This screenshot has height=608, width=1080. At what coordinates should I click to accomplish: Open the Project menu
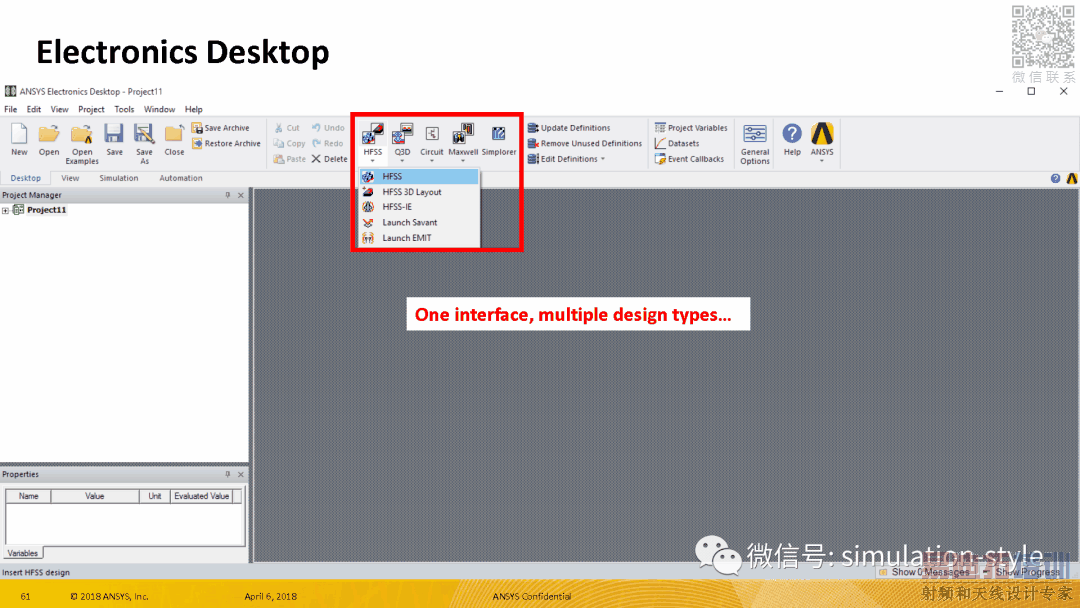pos(91,109)
